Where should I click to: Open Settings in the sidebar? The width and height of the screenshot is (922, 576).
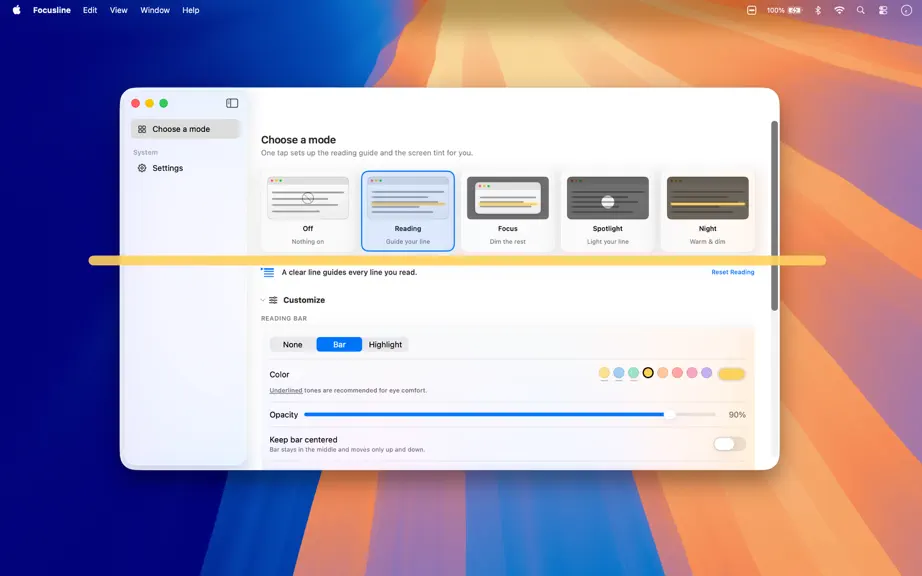click(x=185, y=168)
